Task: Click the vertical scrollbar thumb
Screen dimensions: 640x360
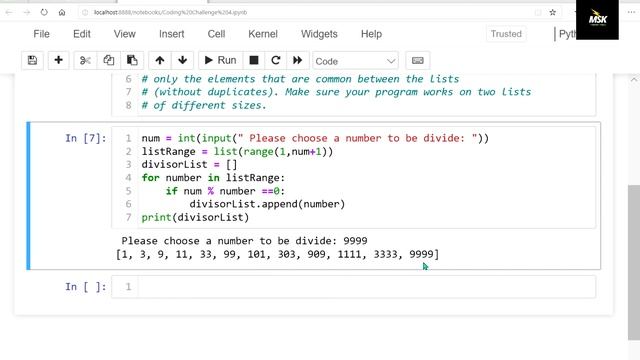Action: 633,262
